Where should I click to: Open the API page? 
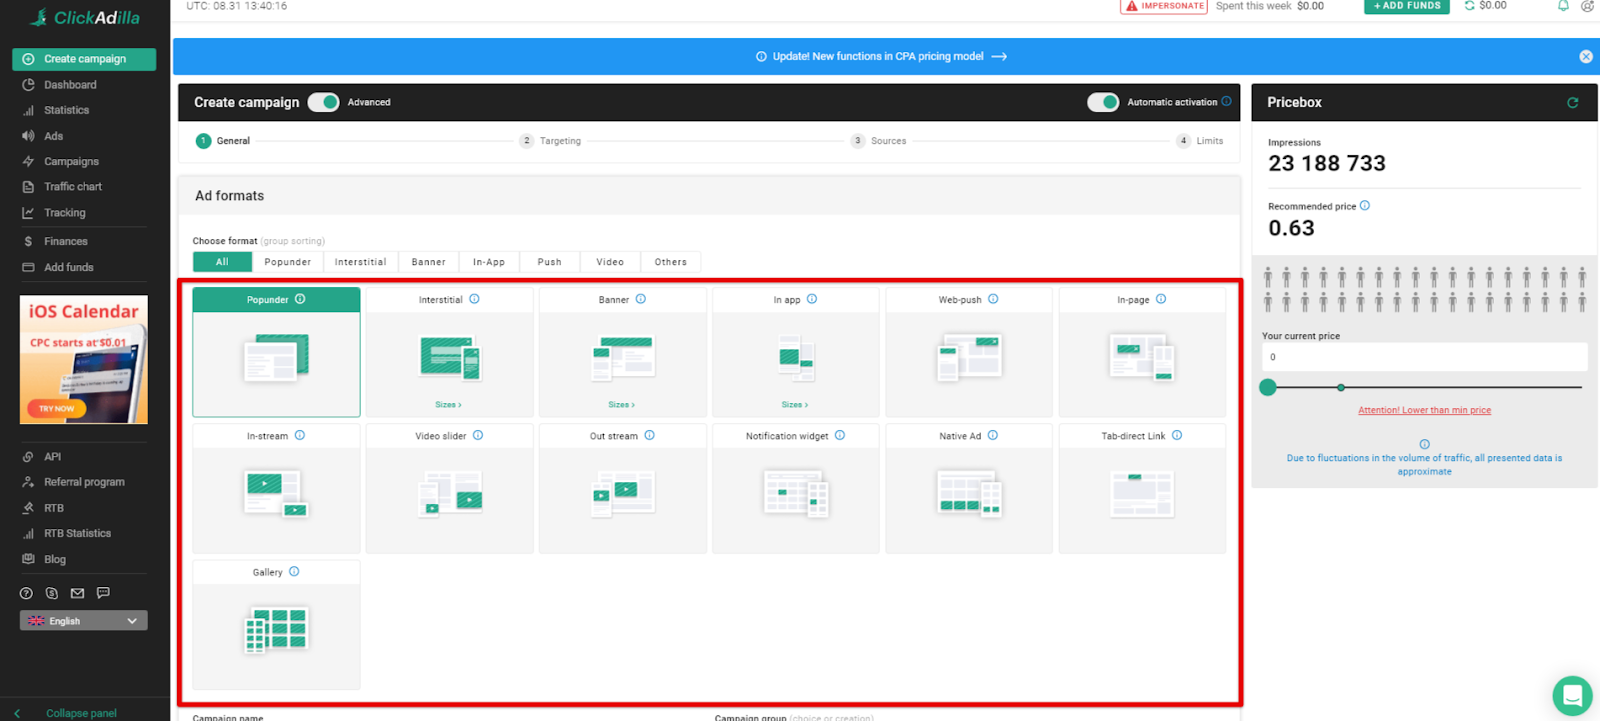pyautogui.click(x=52, y=456)
